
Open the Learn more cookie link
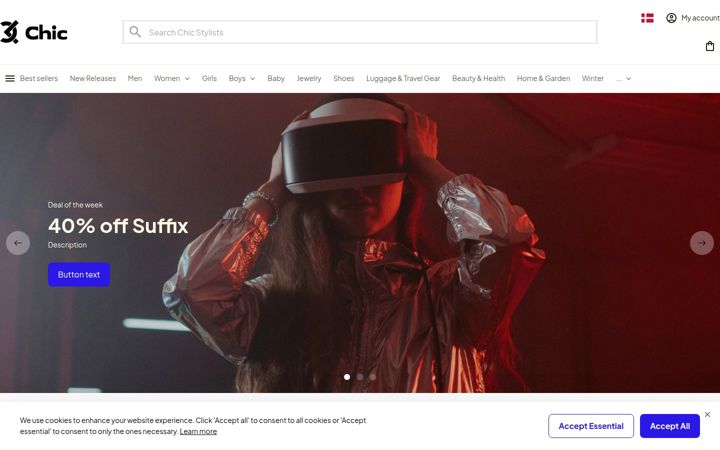click(198, 432)
